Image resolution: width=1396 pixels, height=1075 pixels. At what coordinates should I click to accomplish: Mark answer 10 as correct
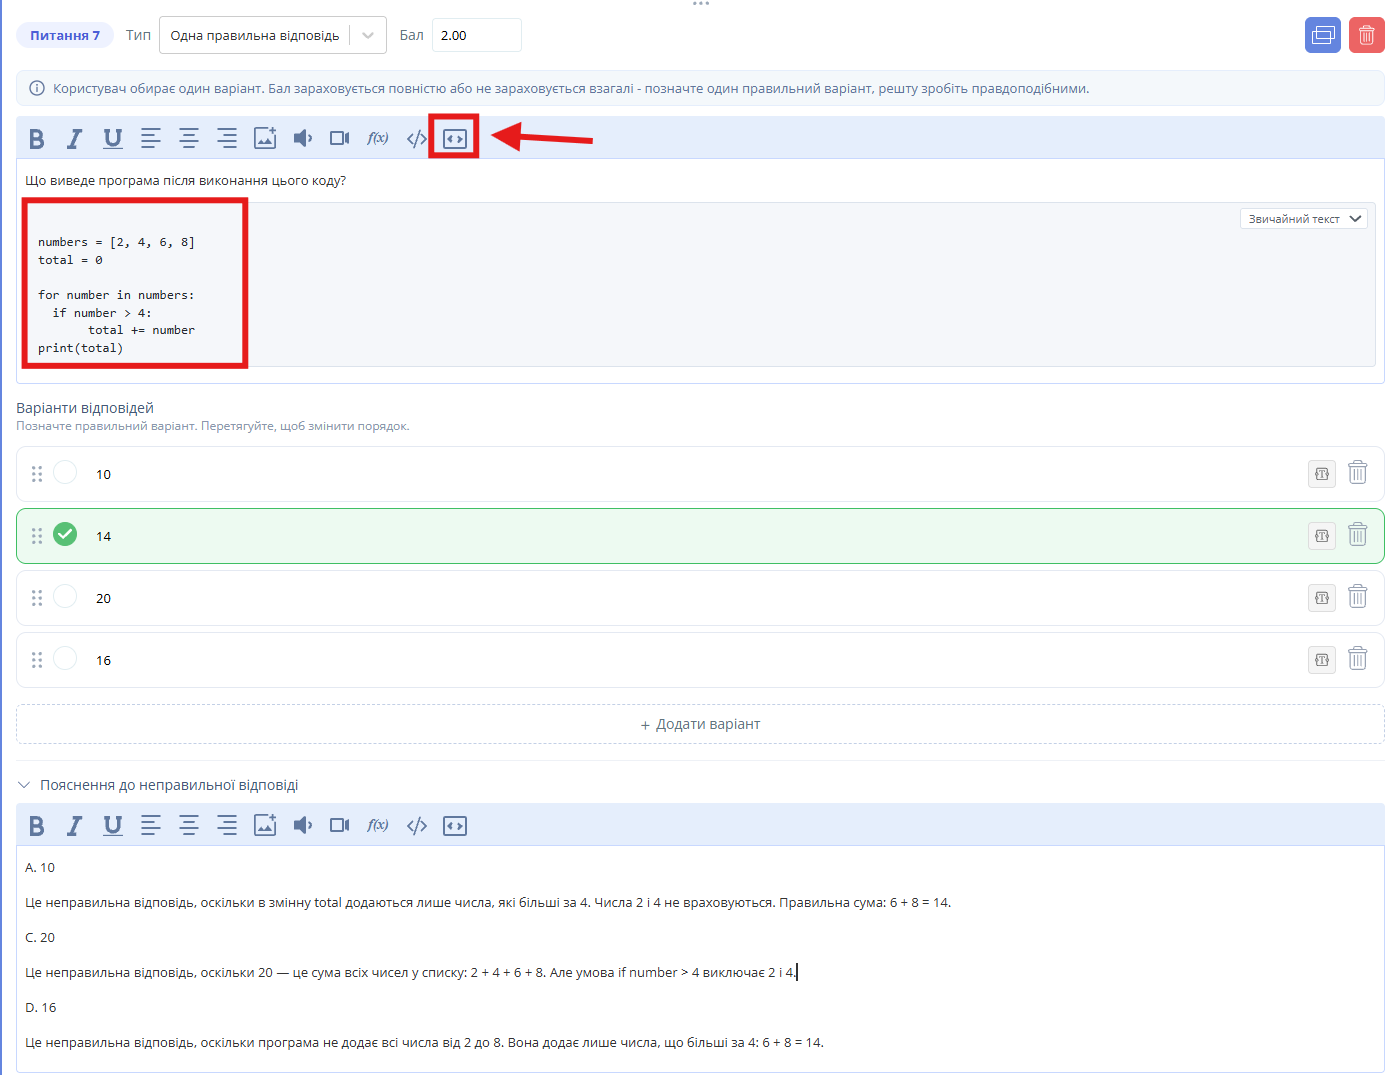[x=65, y=472]
